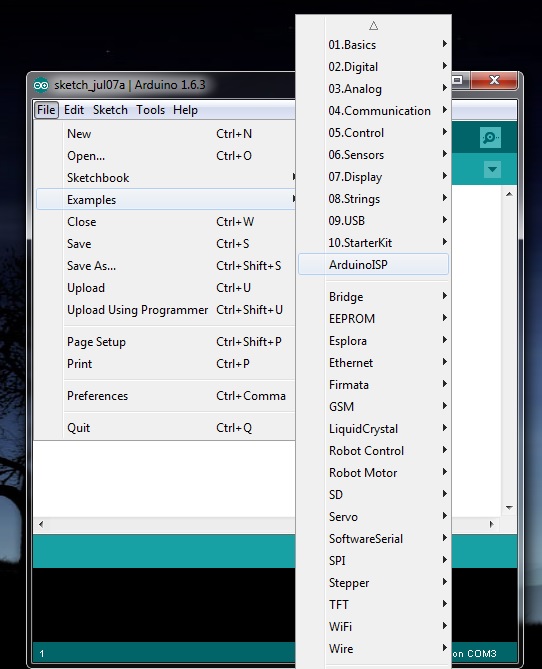Expand Bridge library examples
542x669 pixels.
click(x=373, y=297)
